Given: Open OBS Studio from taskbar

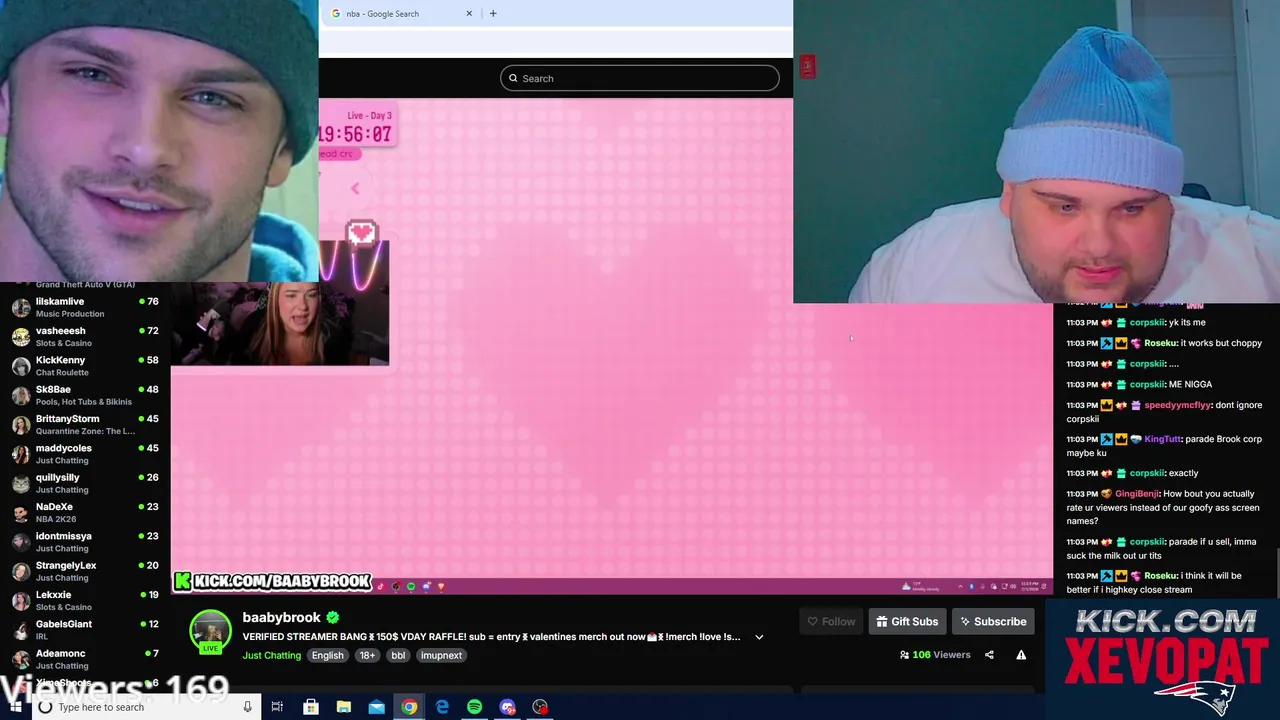Looking at the screenshot, I should coord(540,707).
